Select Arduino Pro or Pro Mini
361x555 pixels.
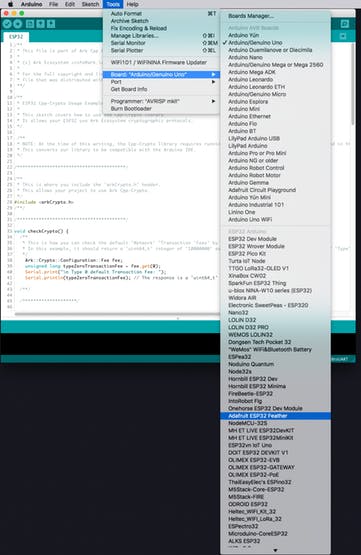[275, 153]
